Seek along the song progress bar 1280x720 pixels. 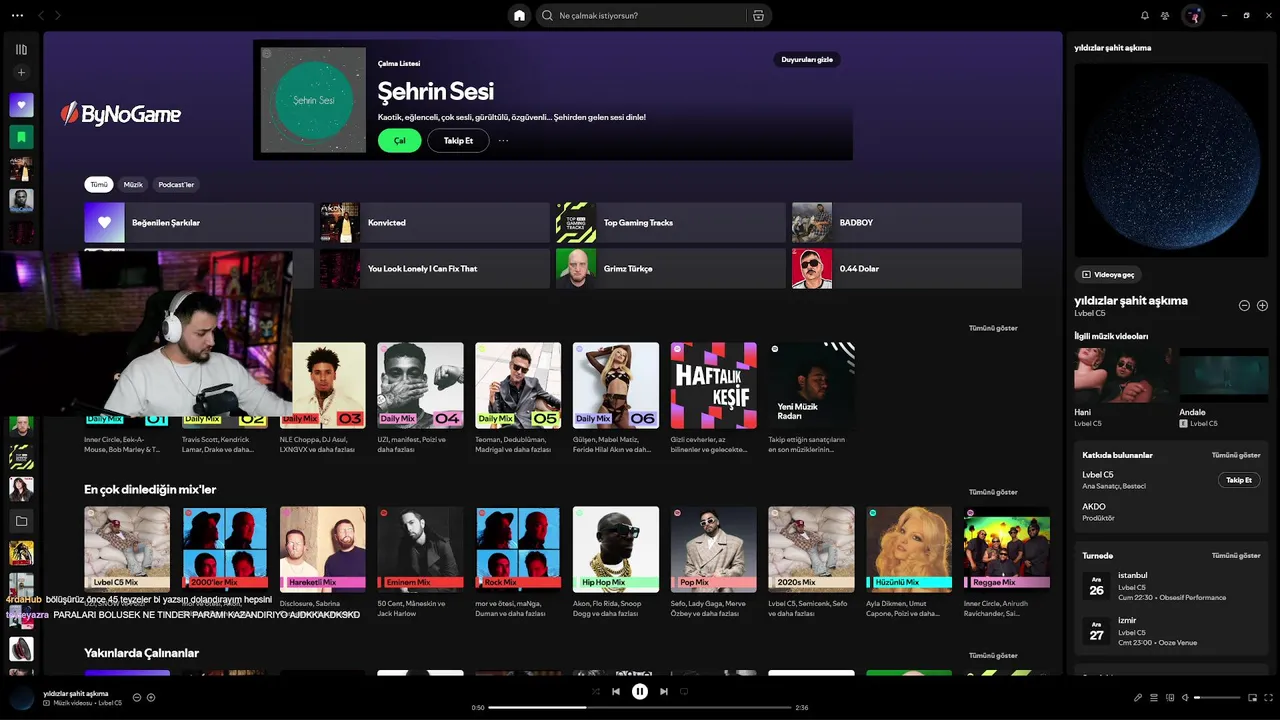[640, 708]
